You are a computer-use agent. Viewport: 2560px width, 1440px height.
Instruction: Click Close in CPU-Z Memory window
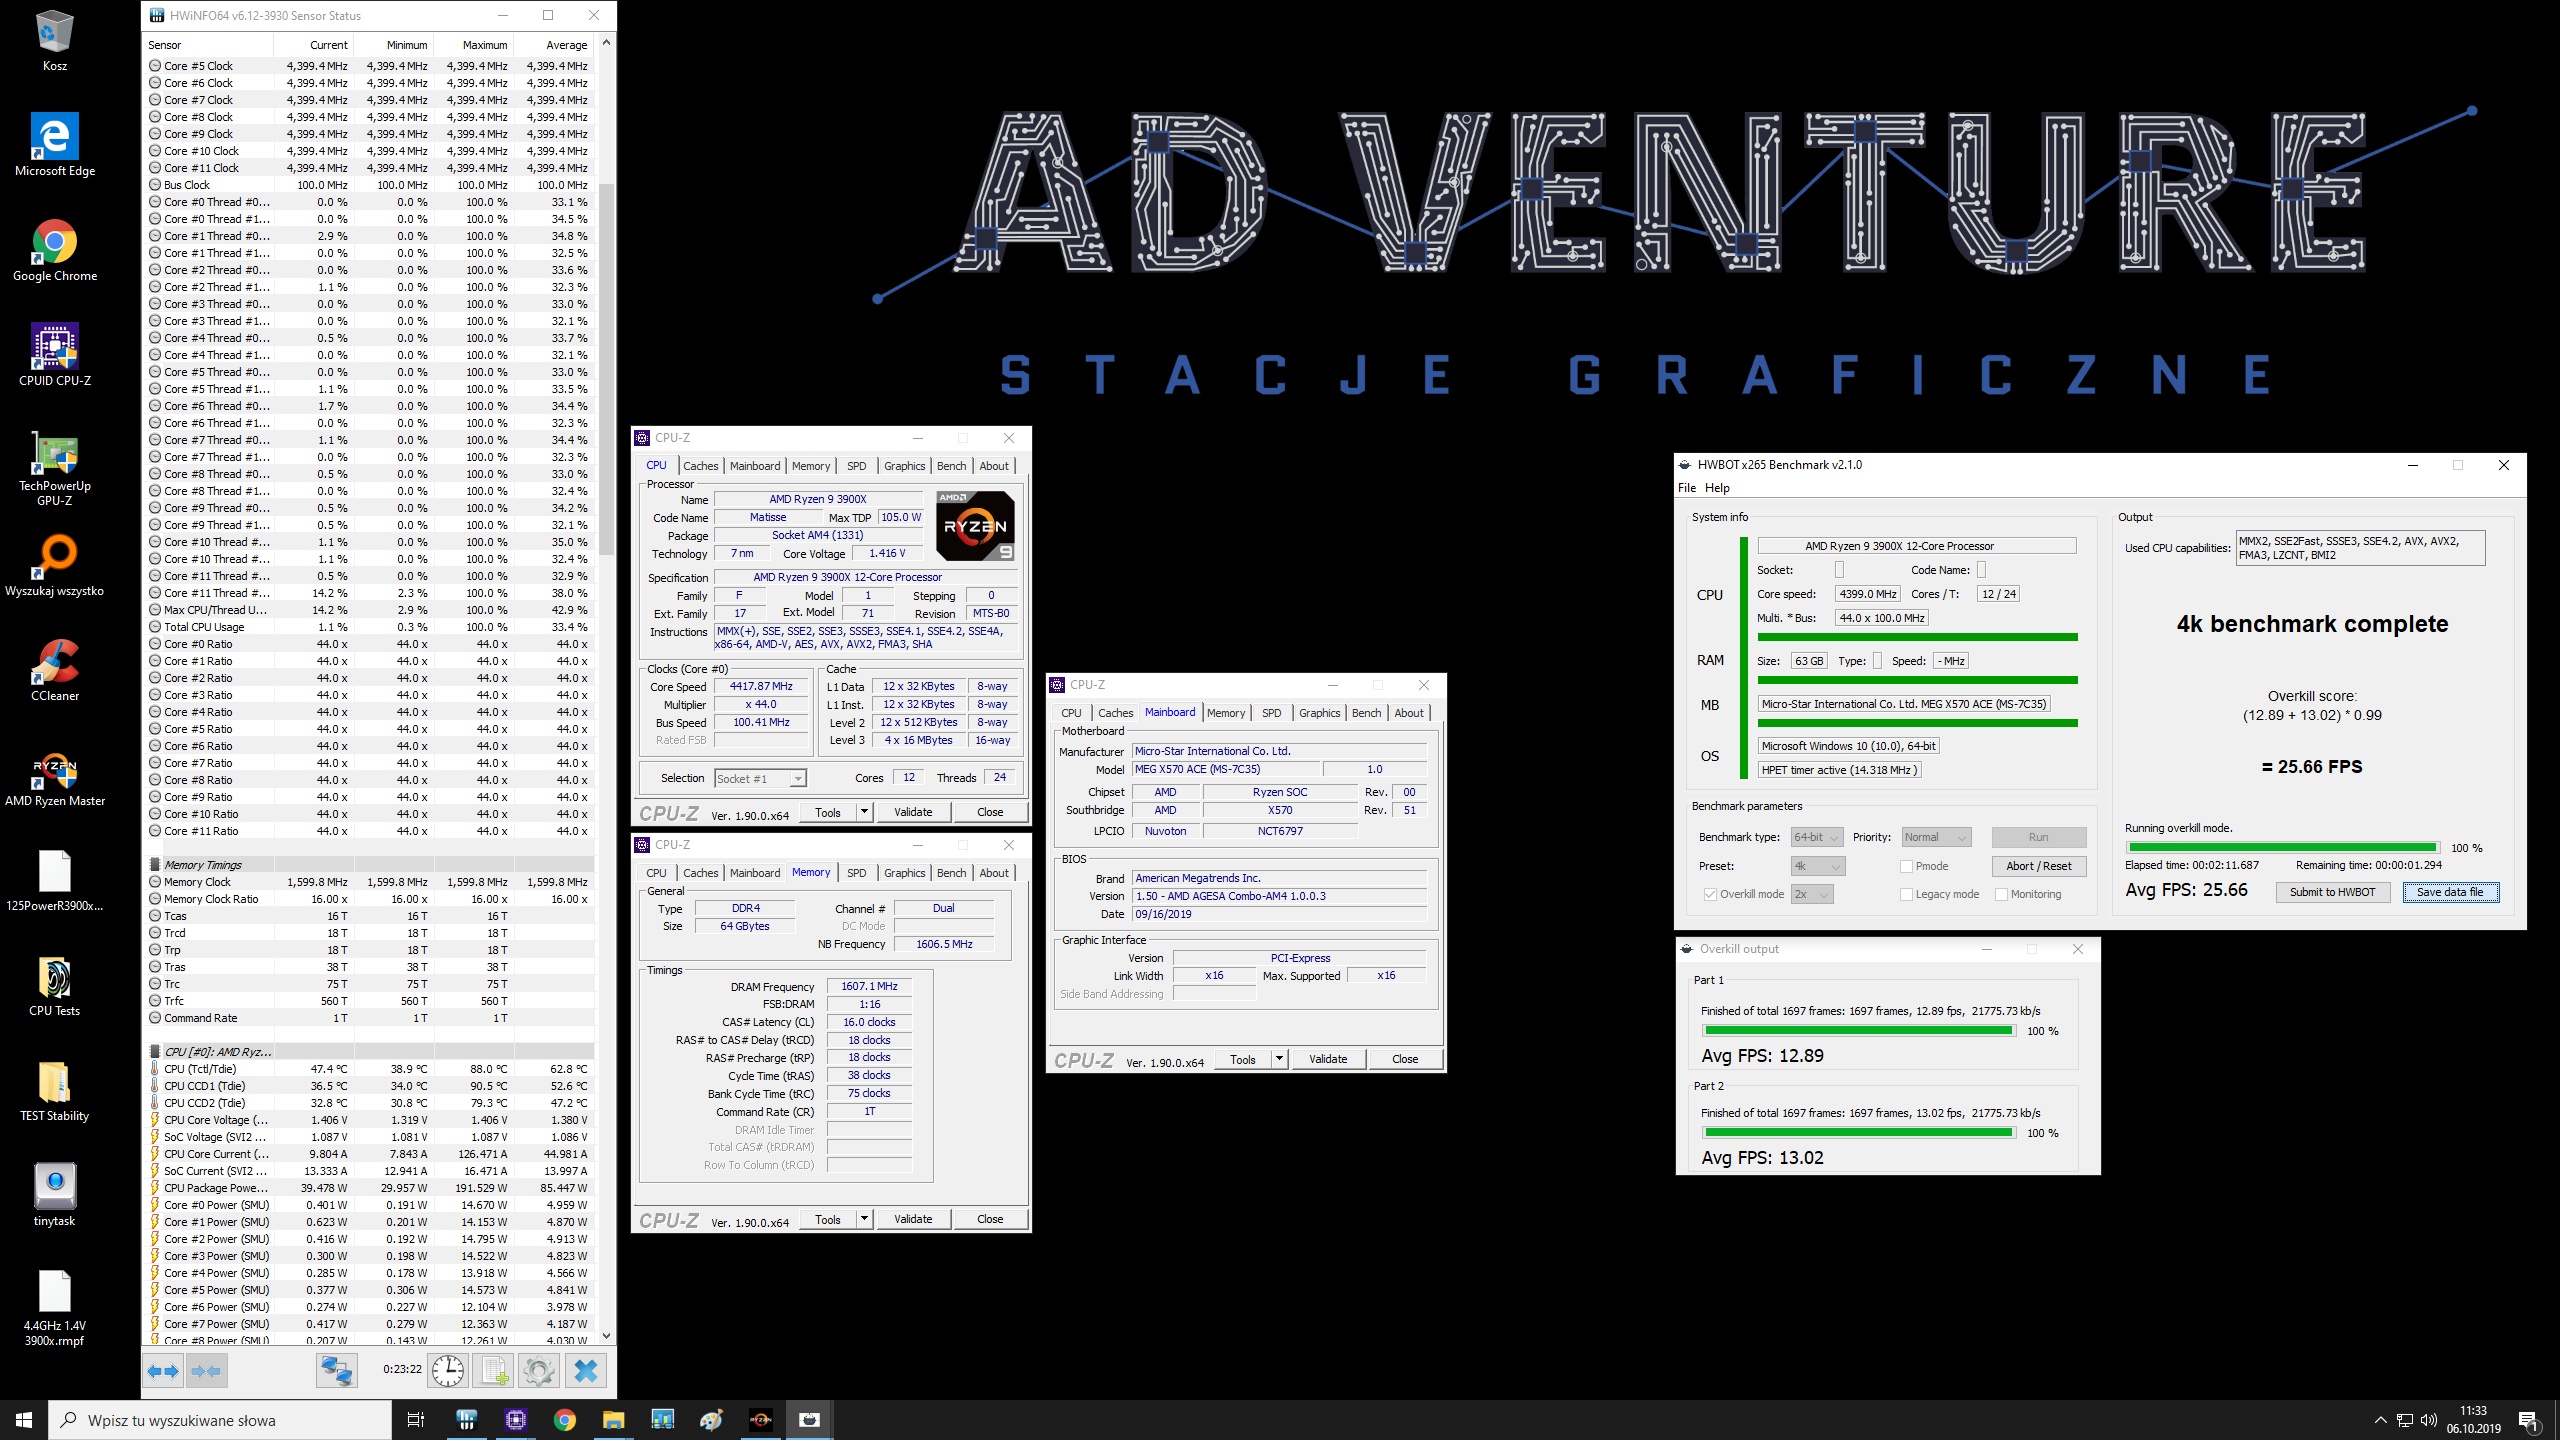coord(989,1219)
